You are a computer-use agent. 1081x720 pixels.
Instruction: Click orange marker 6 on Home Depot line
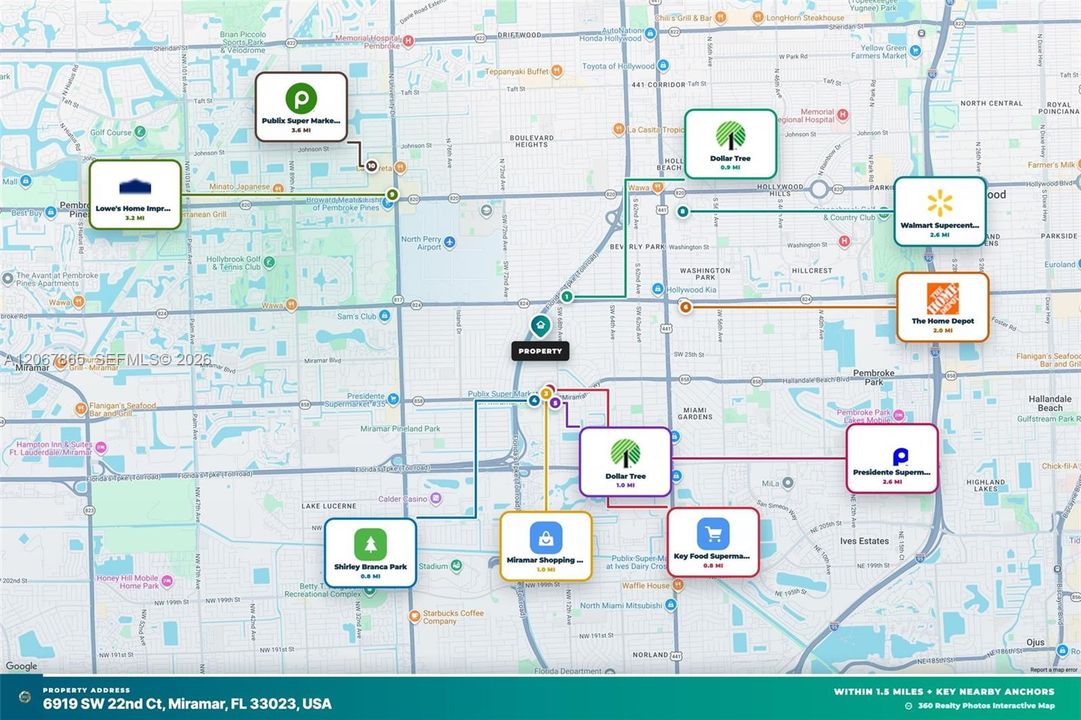pyautogui.click(x=685, y=307)
